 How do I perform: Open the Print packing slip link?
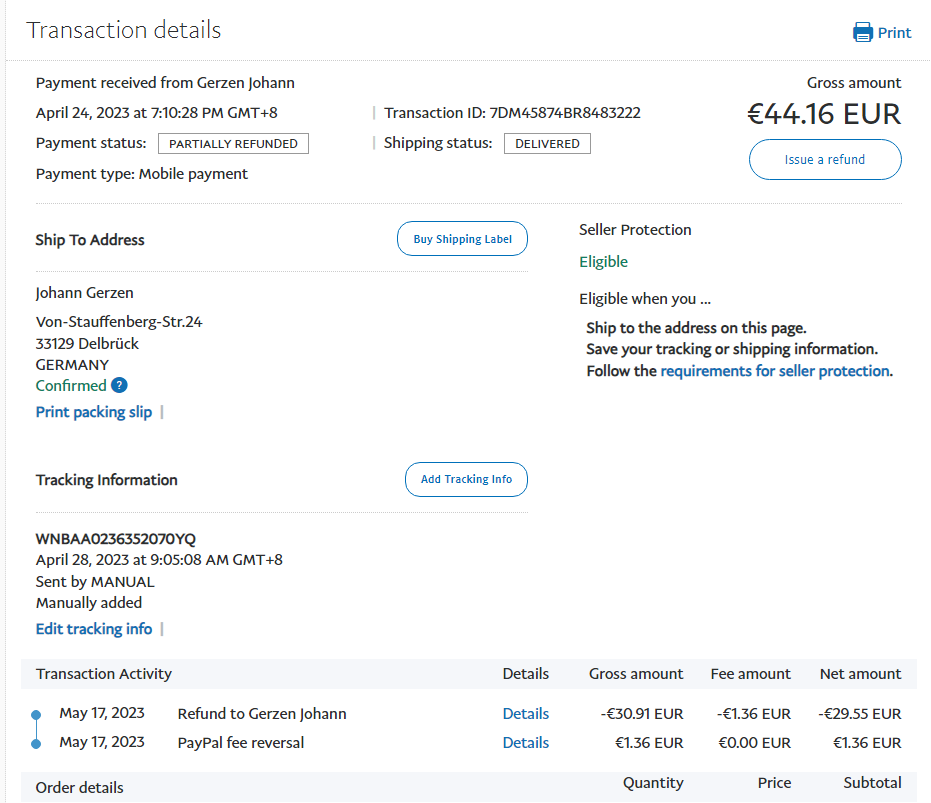pos(94,412)
